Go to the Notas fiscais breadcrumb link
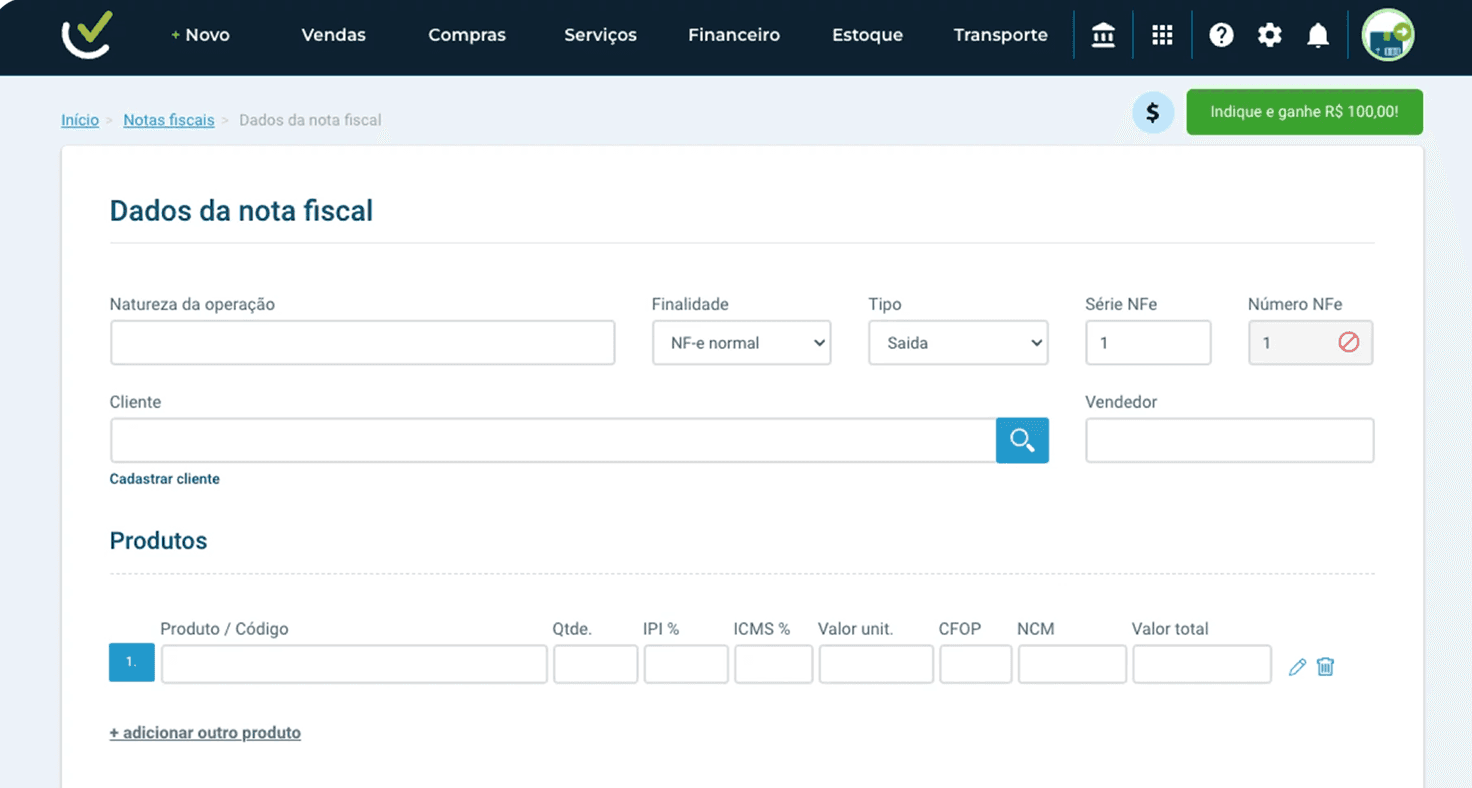The width and height of the screenshot is (1472, 788). coord(169,120)
